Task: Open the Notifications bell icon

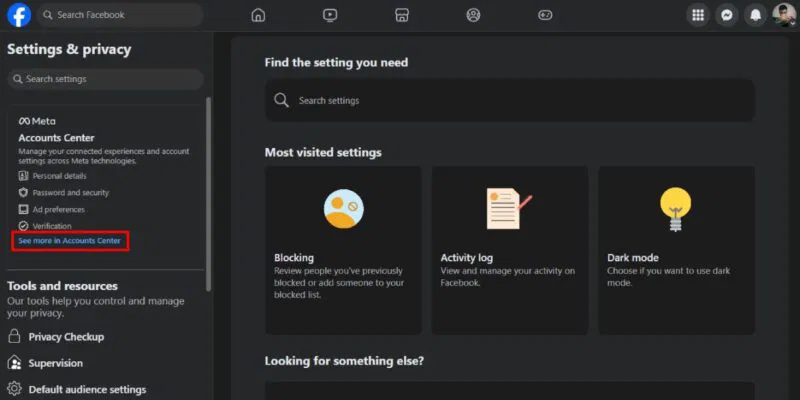Action: [755, 15]
